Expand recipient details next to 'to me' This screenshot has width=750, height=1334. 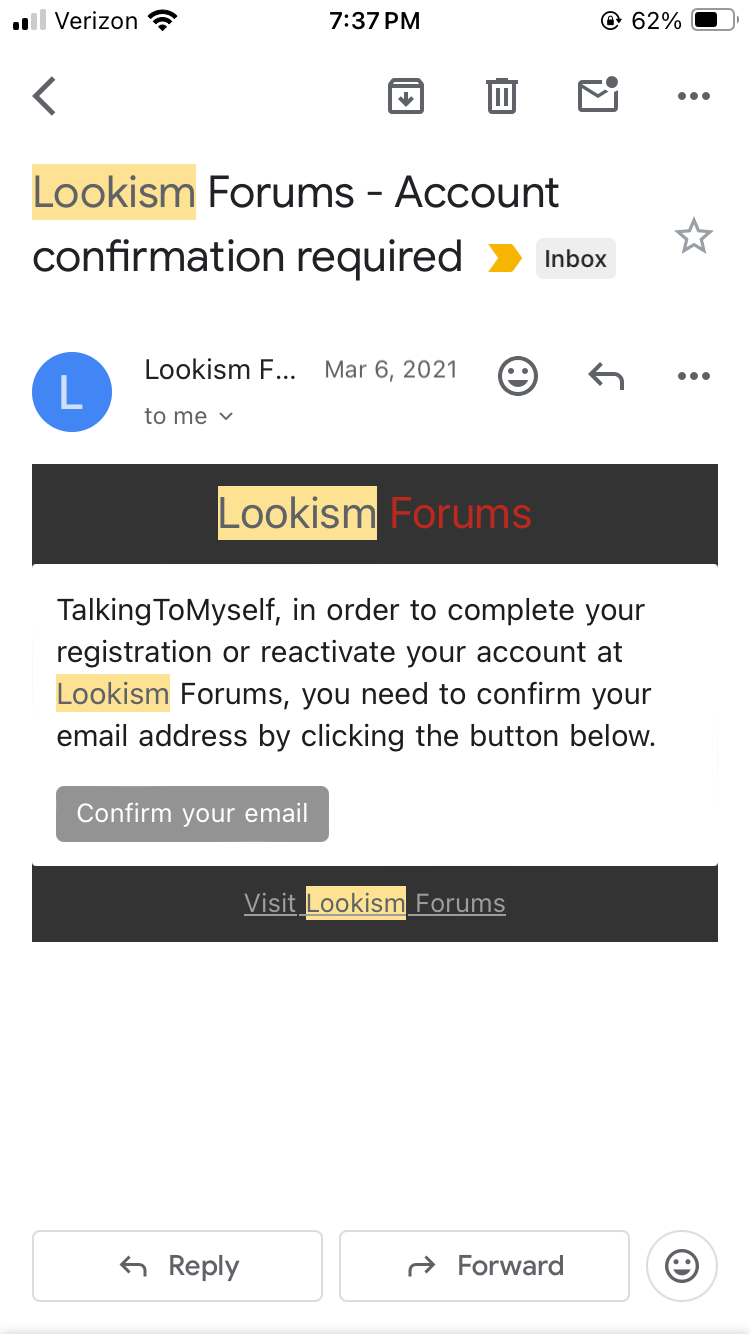[226, 416]
